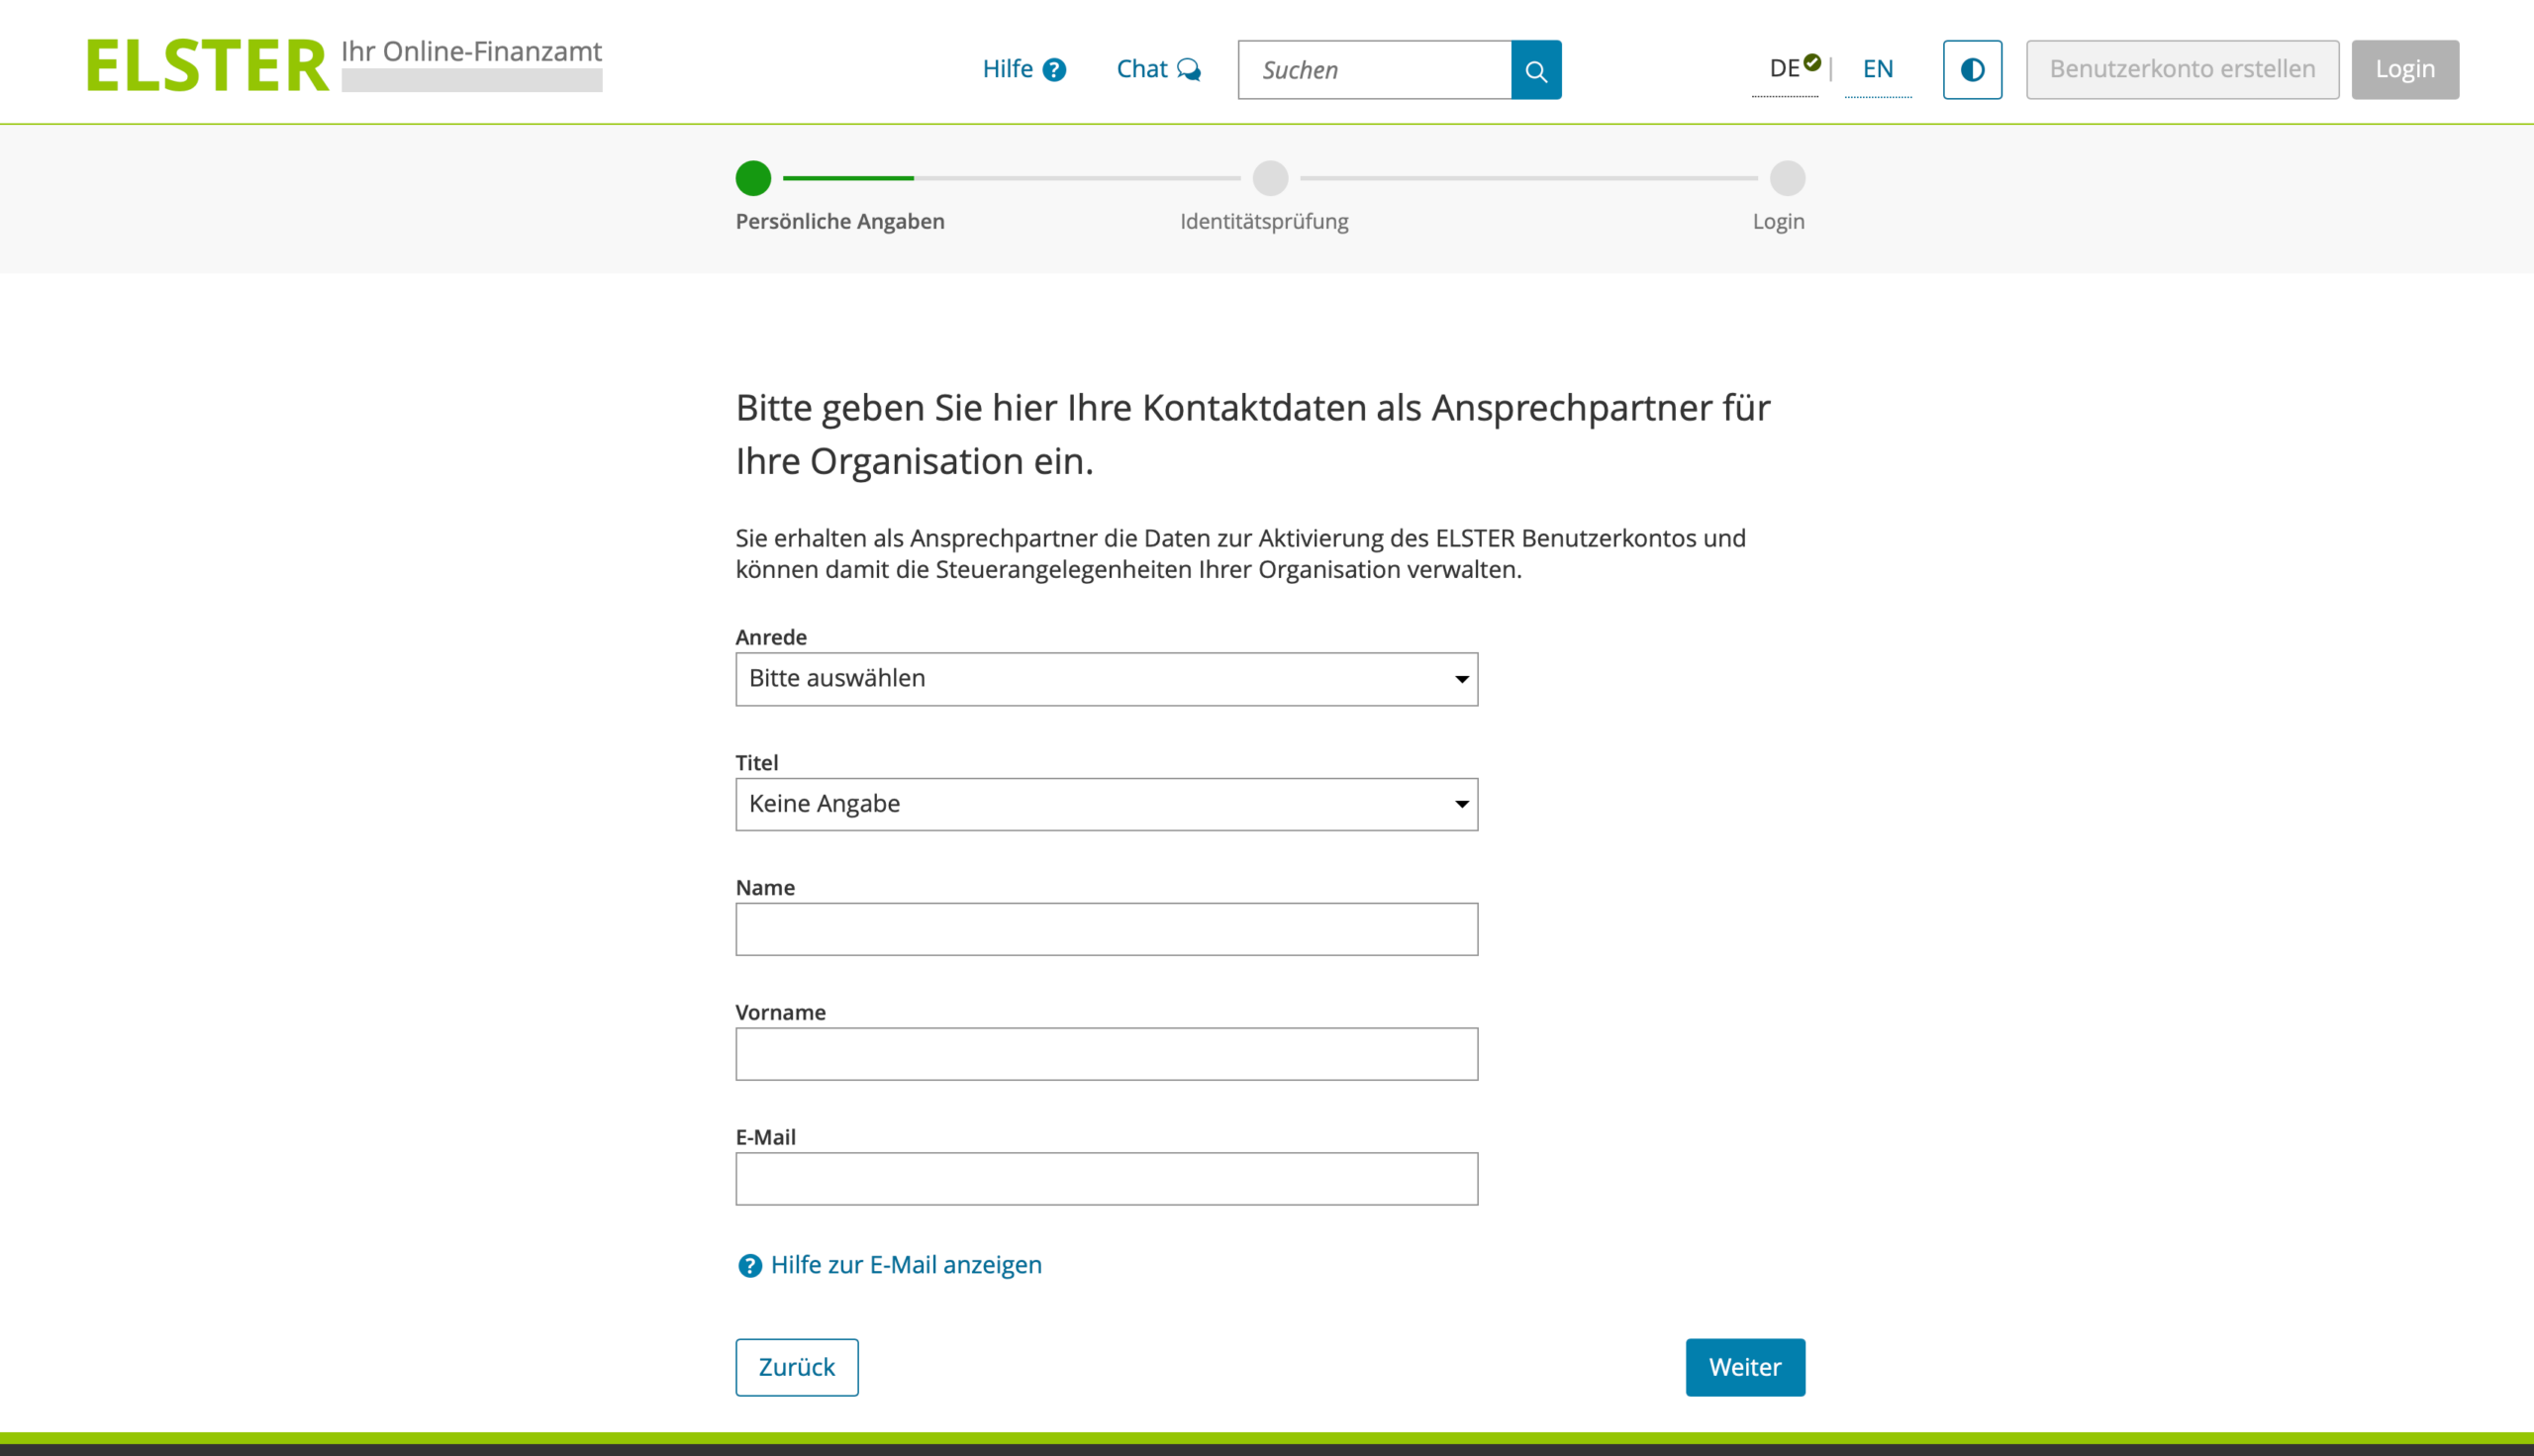Click Benutzerkonto erstellen button
The width and height of the screenshot is (2534, 1456).
(2182, 70)
